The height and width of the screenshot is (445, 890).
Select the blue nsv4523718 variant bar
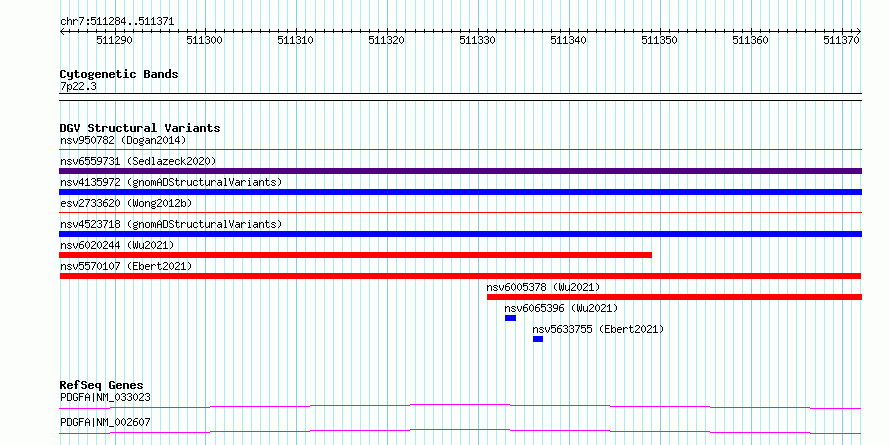(x=460, y=234)
